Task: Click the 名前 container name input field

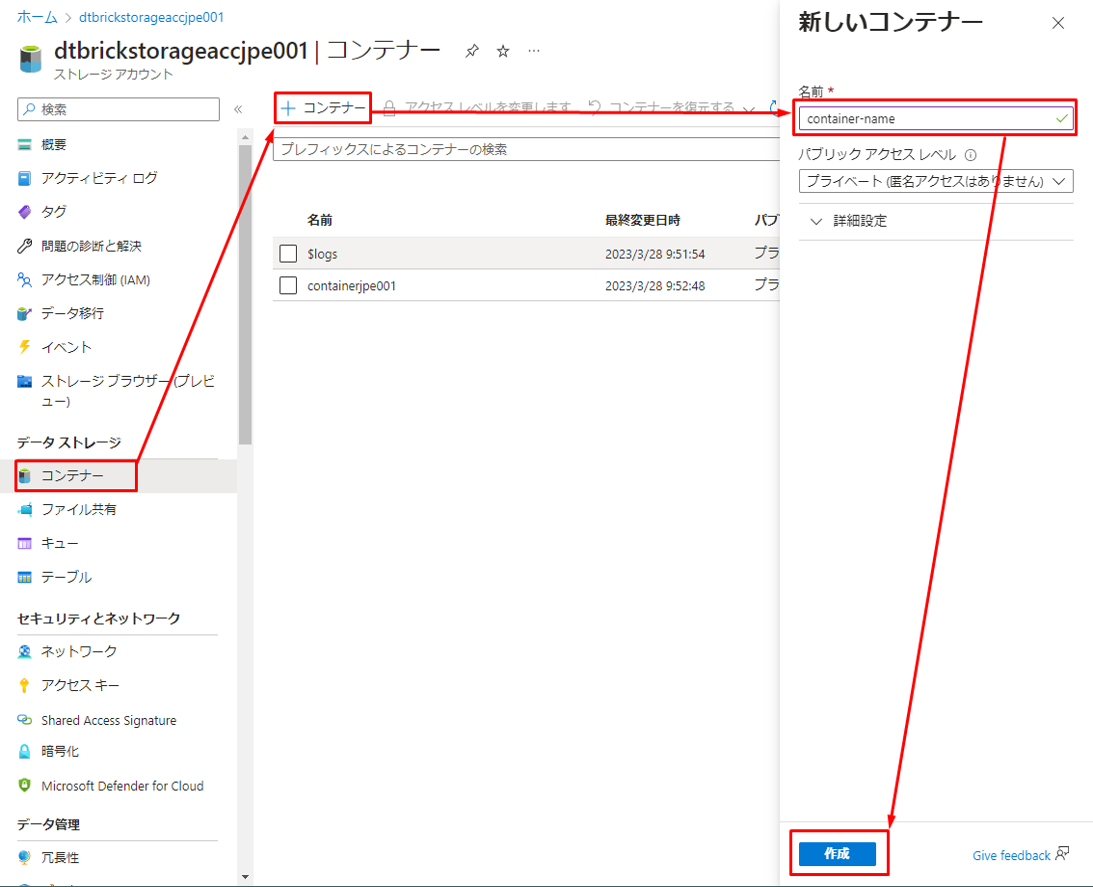Action: [925, 119]
